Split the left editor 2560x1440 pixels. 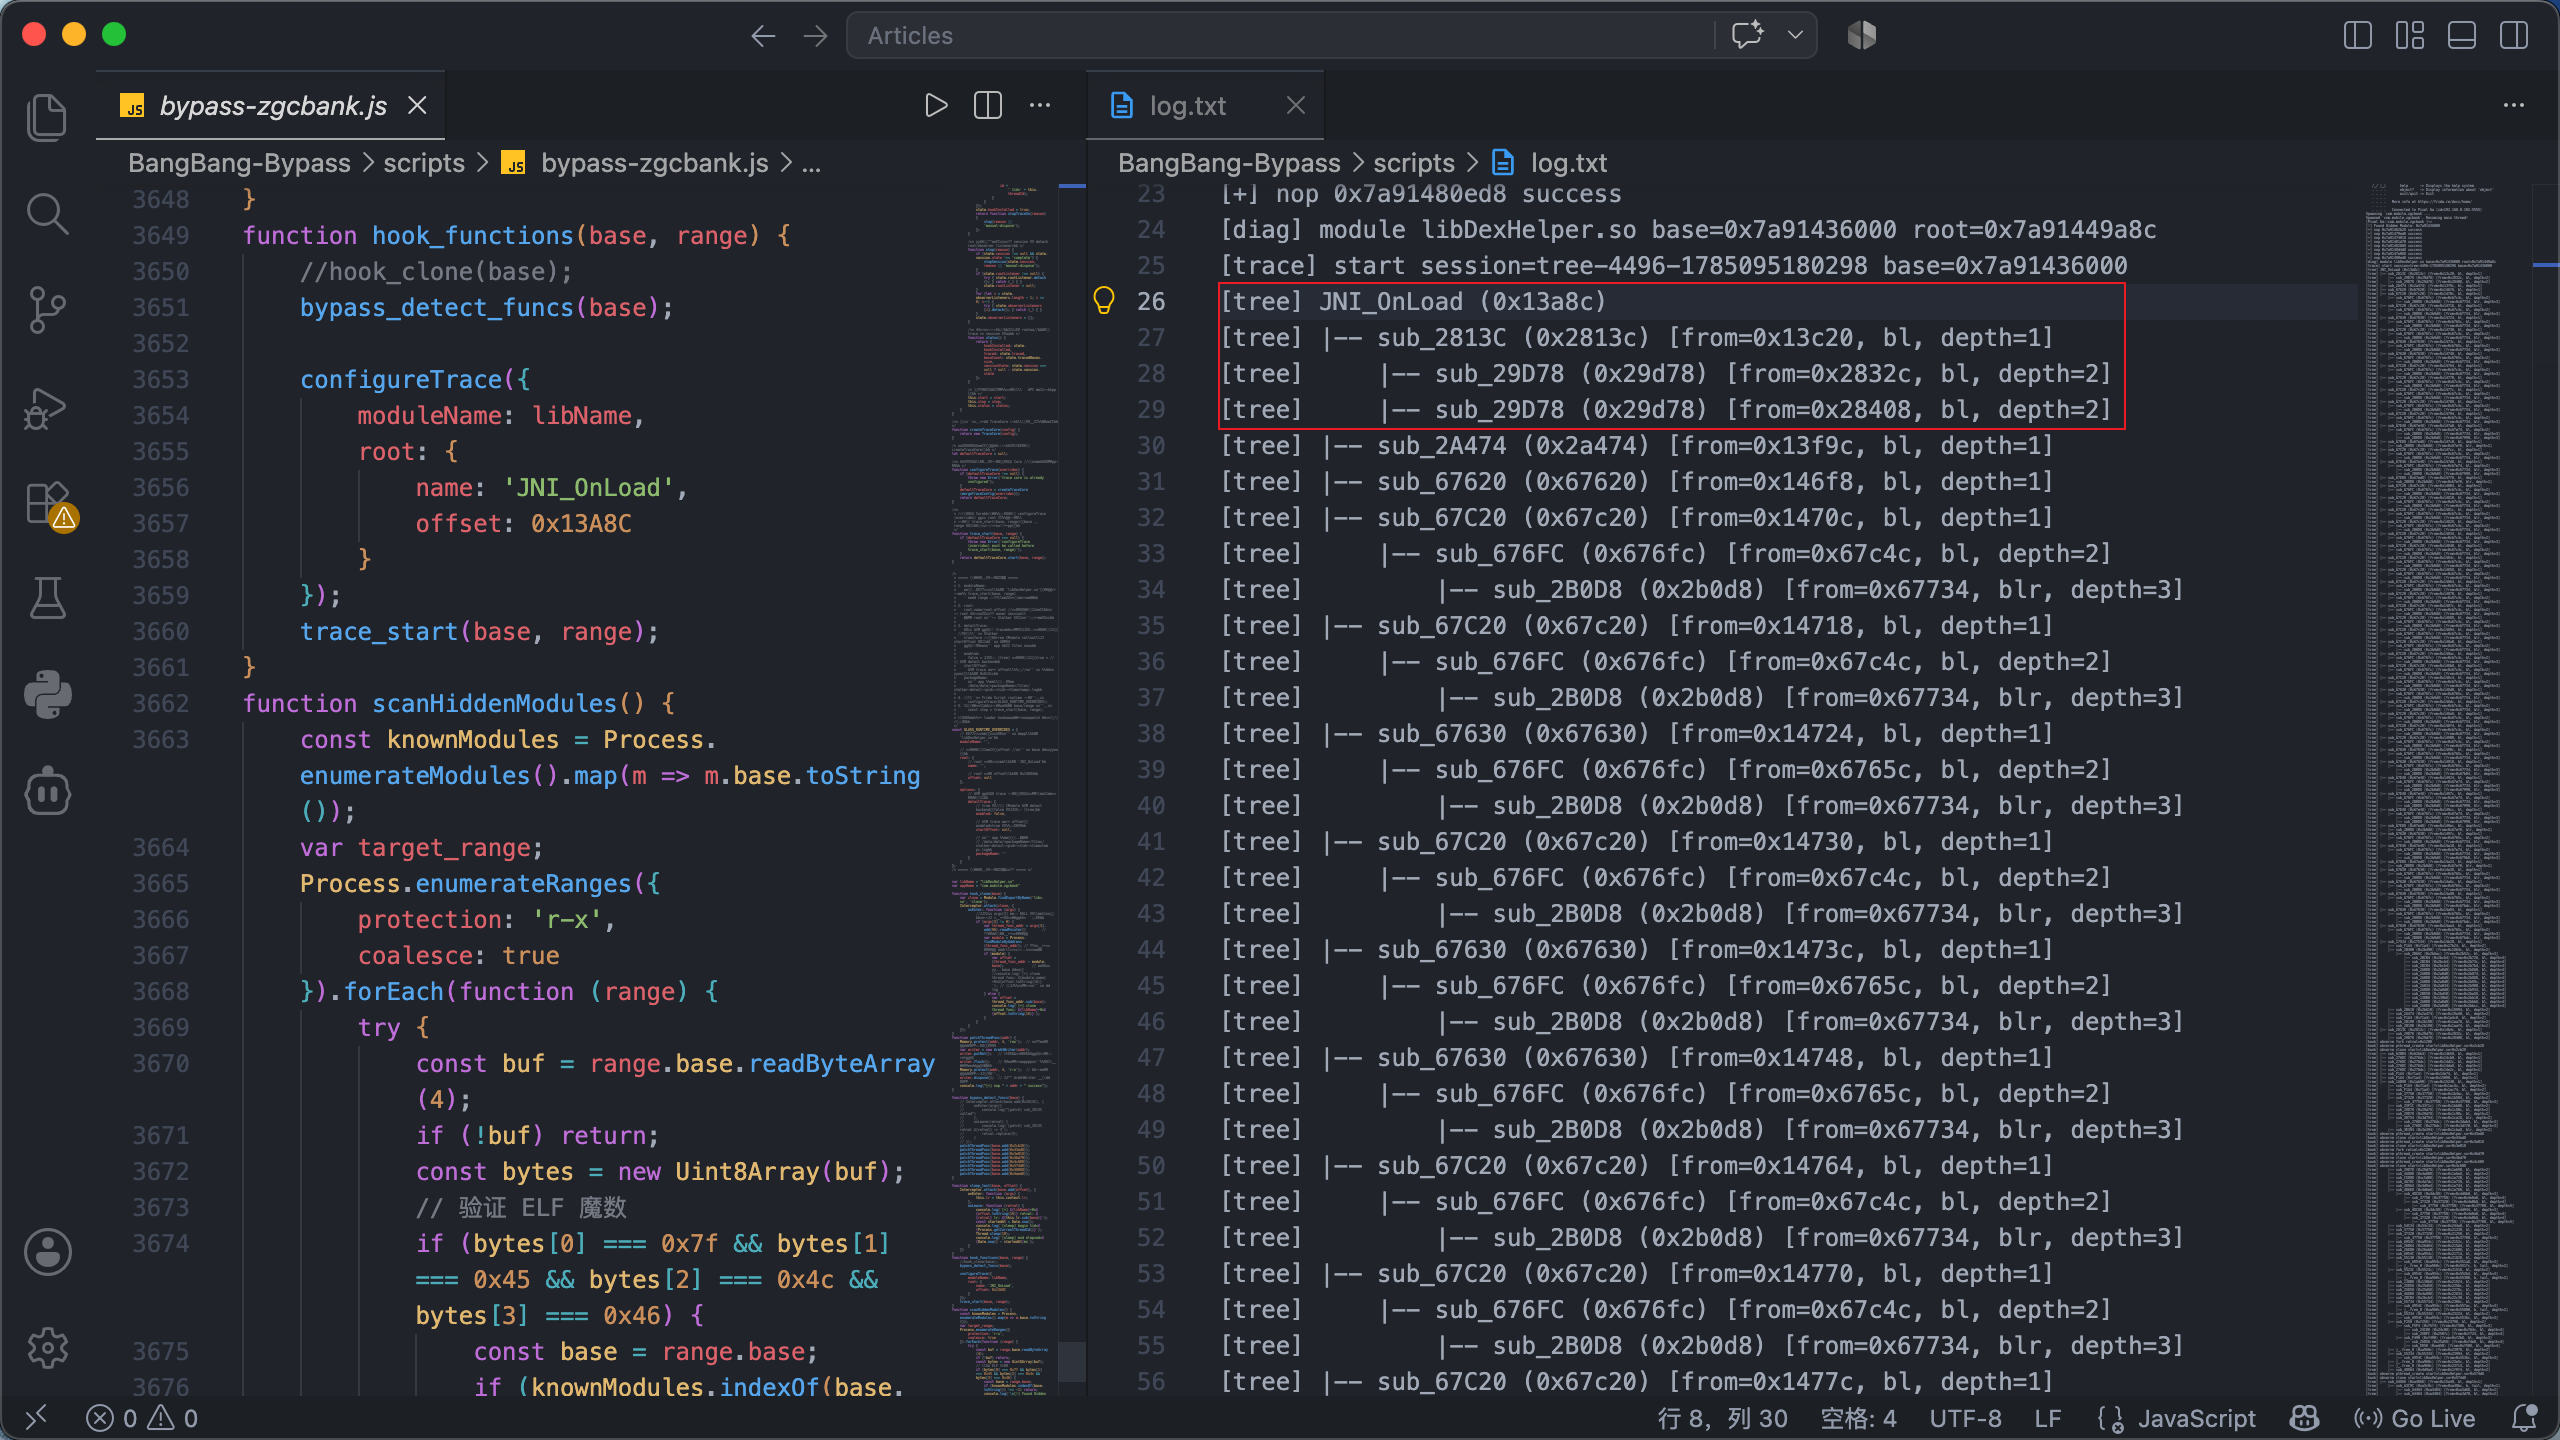click(x=988, y=106)
